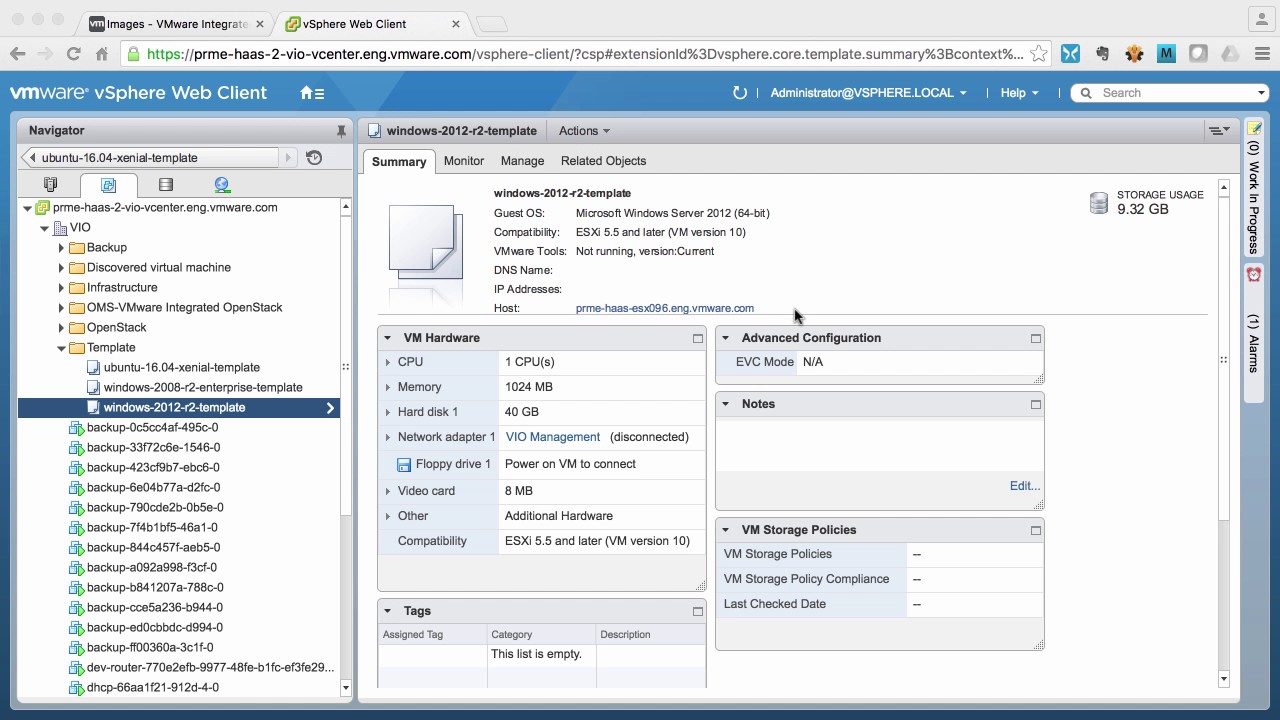Click the refresh icon in header
The image size is (1280, 720).
[740, 93]
